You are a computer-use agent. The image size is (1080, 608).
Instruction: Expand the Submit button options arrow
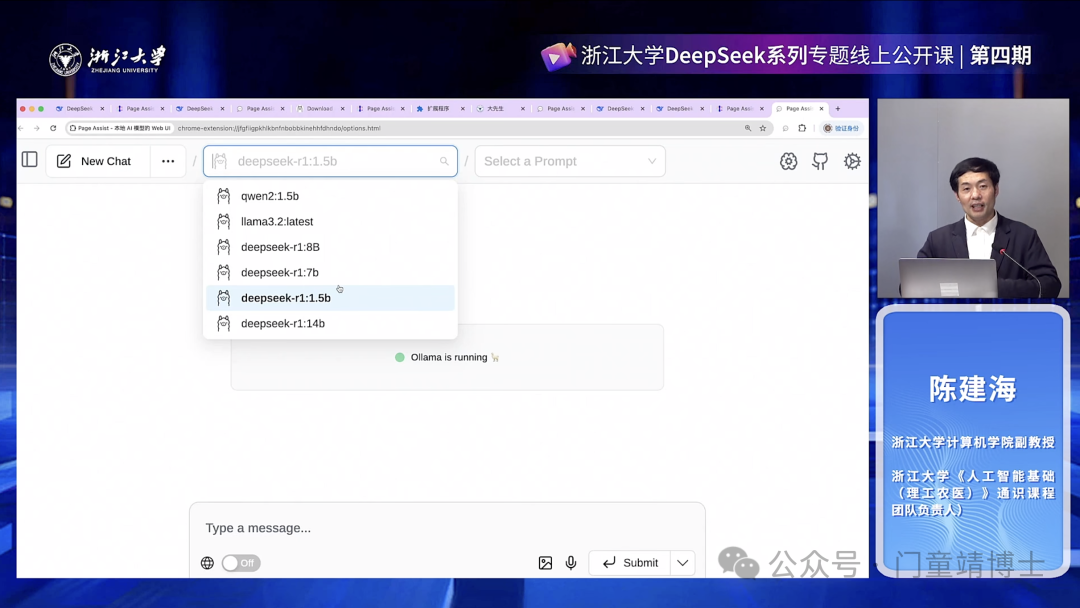click(683, 563)
